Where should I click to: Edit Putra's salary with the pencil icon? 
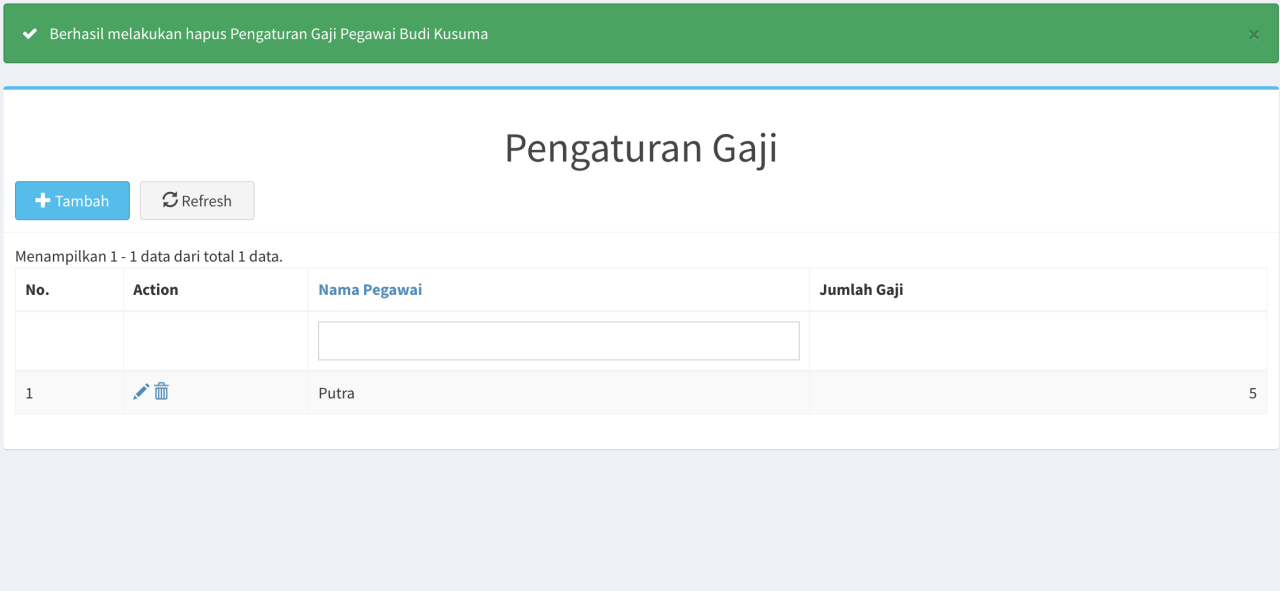point(141,392)
